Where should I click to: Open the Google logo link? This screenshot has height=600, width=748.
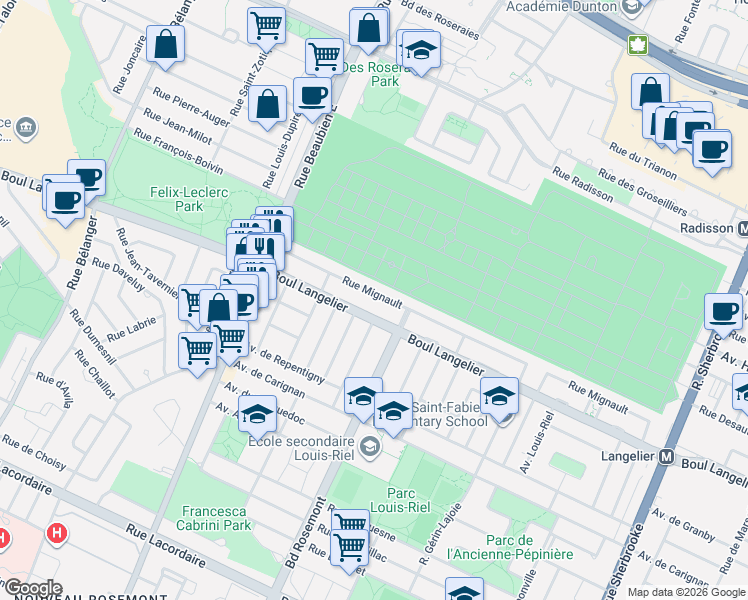[x=33, y=588]
